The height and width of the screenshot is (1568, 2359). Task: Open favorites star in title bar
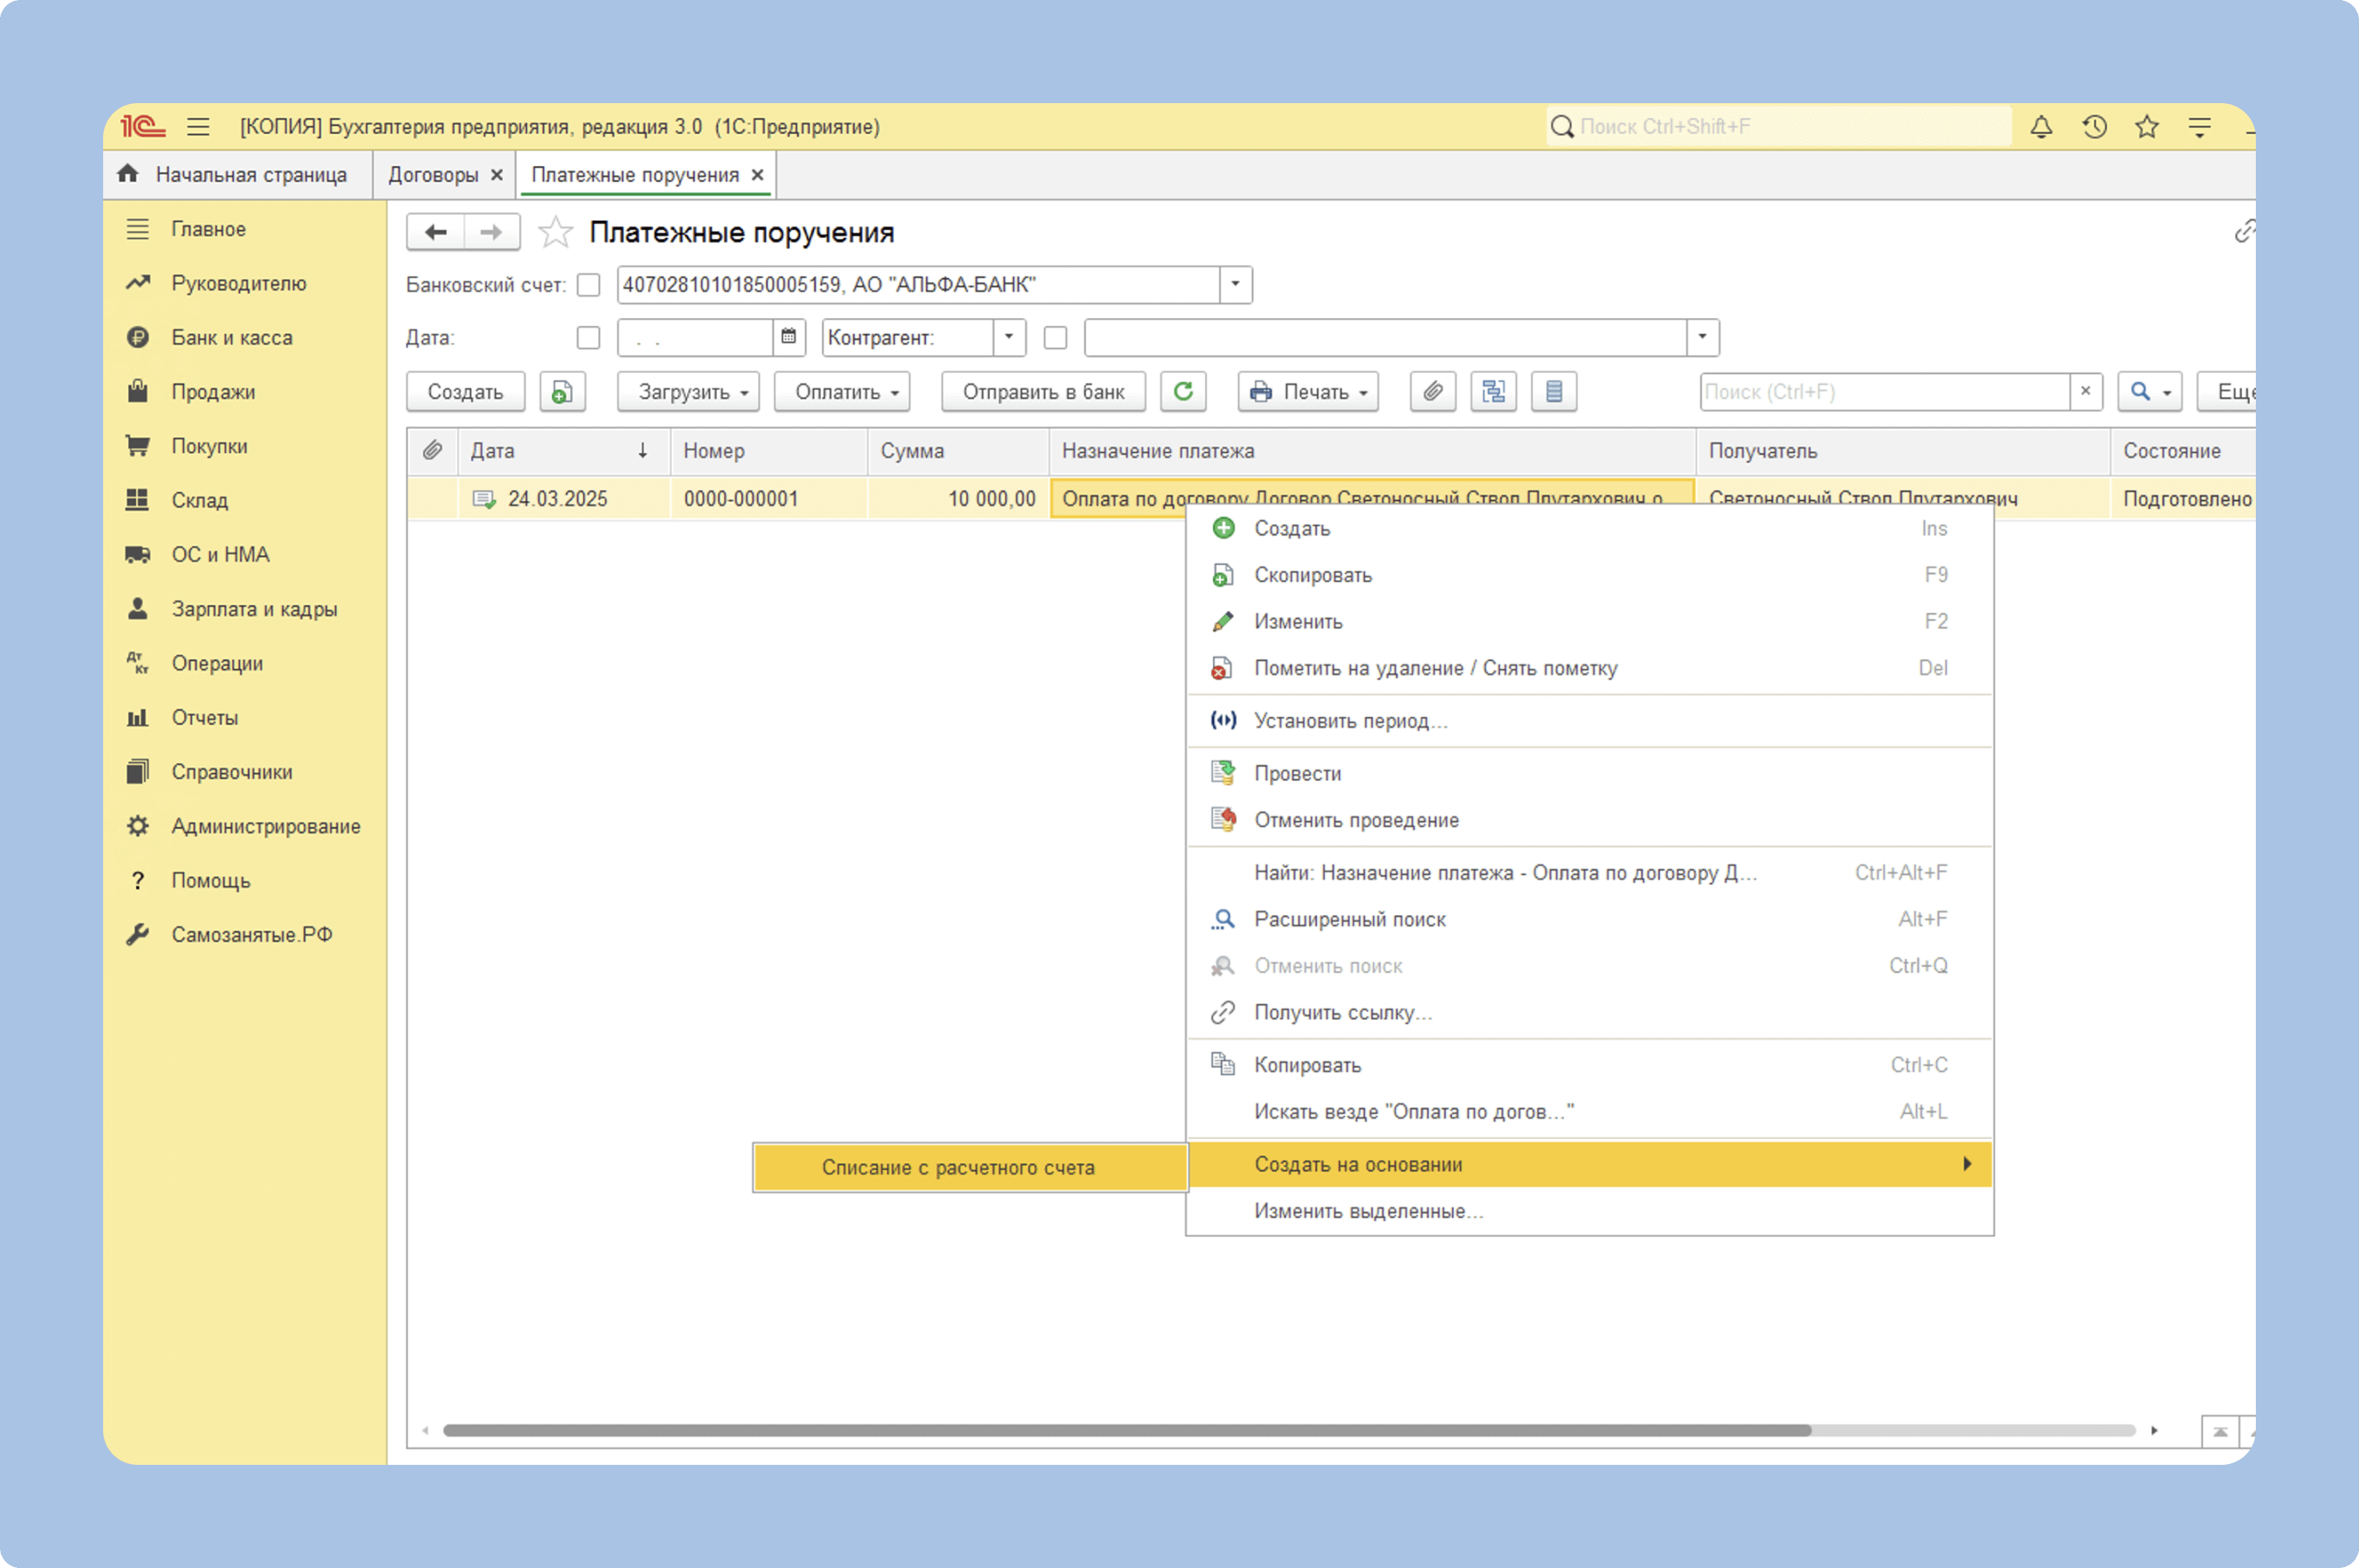(2146, 127)
